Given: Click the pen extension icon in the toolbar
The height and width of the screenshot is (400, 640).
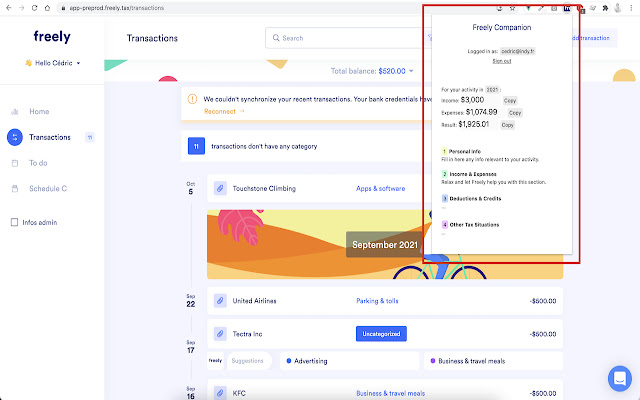Looking at the screenshot, I should coord(541,8).
